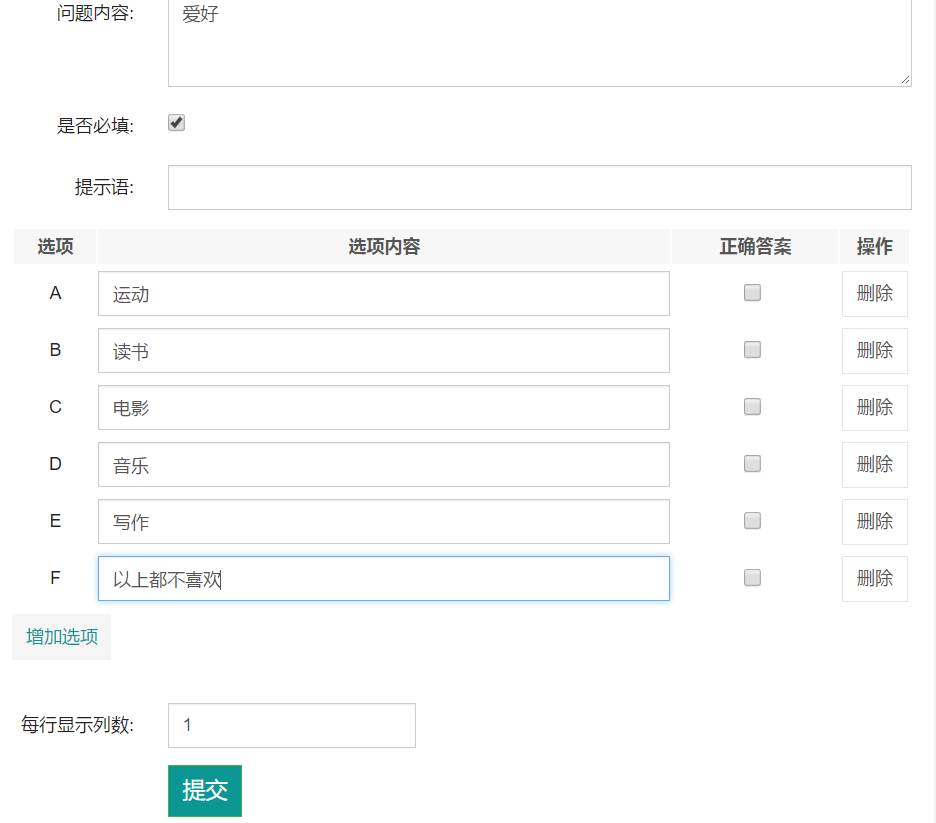936x823 pixels.
Task: Remove the 读书 option row
Action: click(x=874, y=351)
